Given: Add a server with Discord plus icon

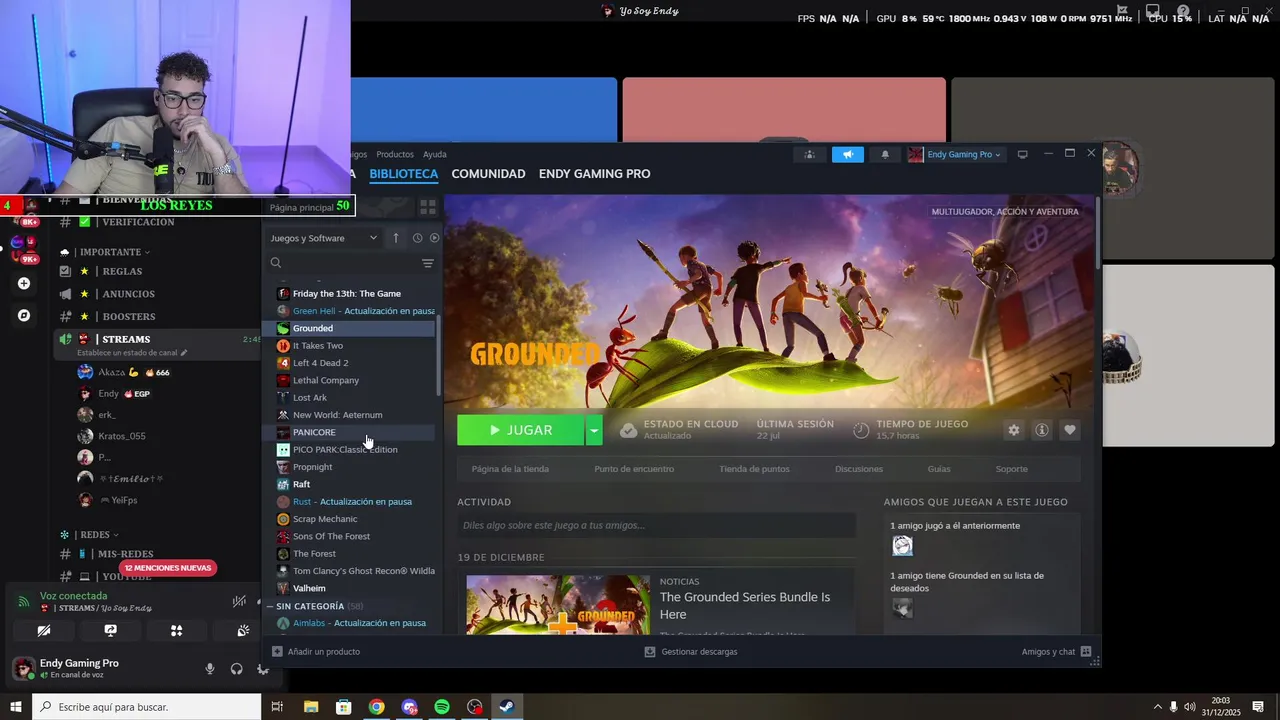Looking at the screenshot, I should point(24,283).
